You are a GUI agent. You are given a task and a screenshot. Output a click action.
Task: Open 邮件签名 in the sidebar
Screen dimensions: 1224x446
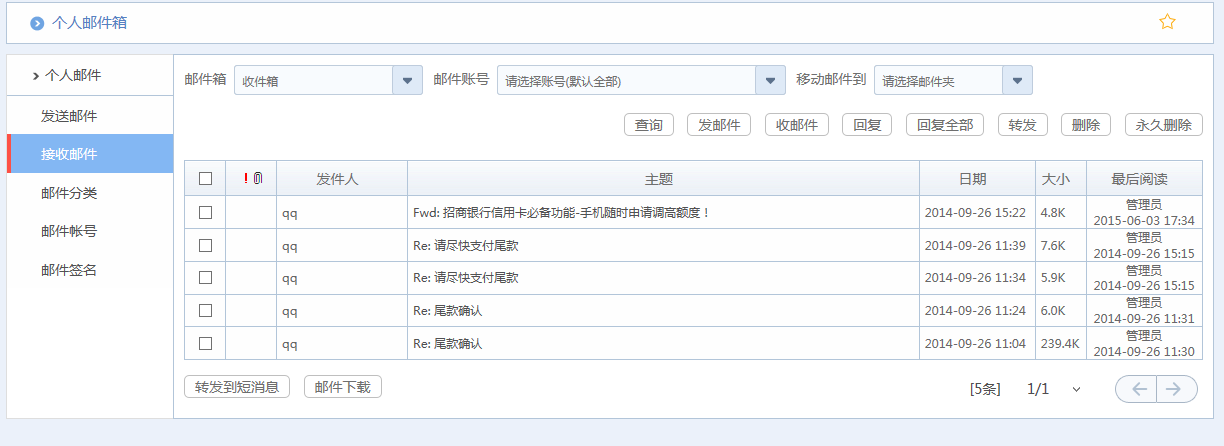click(x=90, y=270)
